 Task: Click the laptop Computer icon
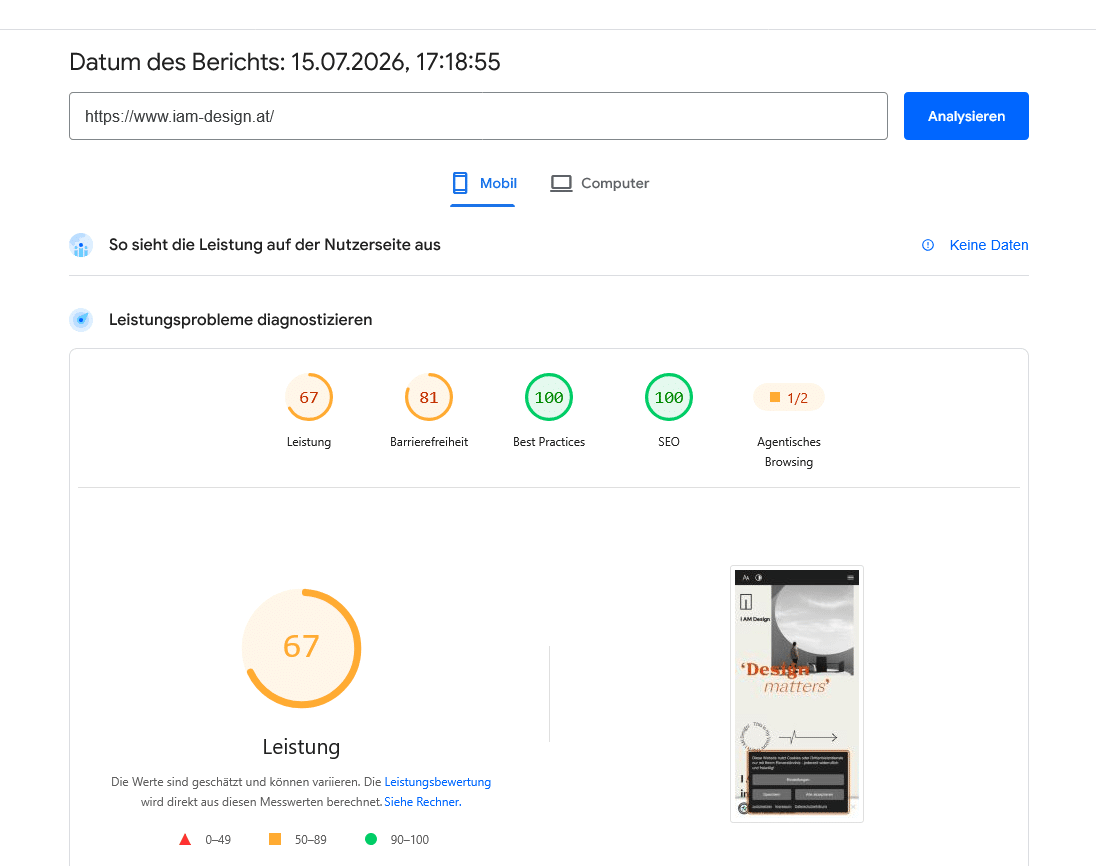pos(561,183)
